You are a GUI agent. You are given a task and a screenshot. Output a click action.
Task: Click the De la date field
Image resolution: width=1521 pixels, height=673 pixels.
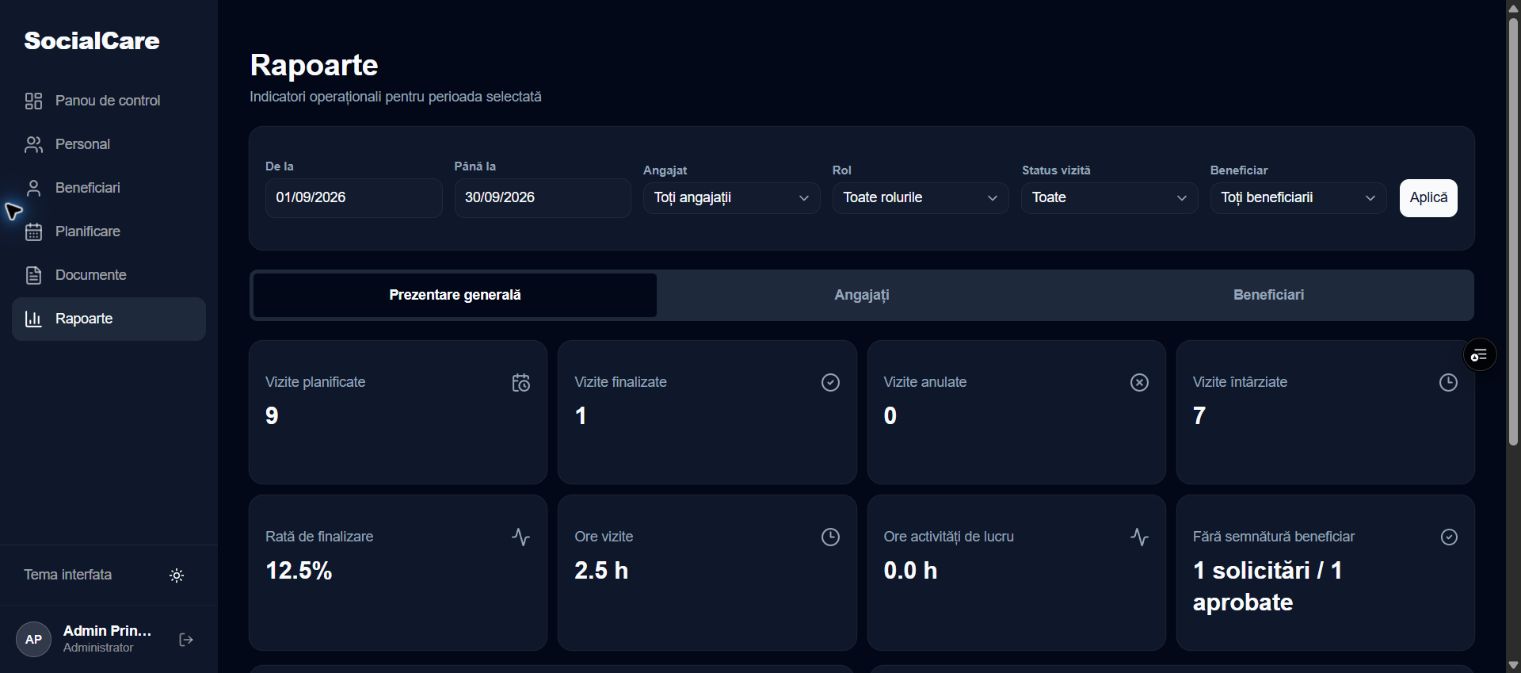pyautogui.click(x=353, y=198)
